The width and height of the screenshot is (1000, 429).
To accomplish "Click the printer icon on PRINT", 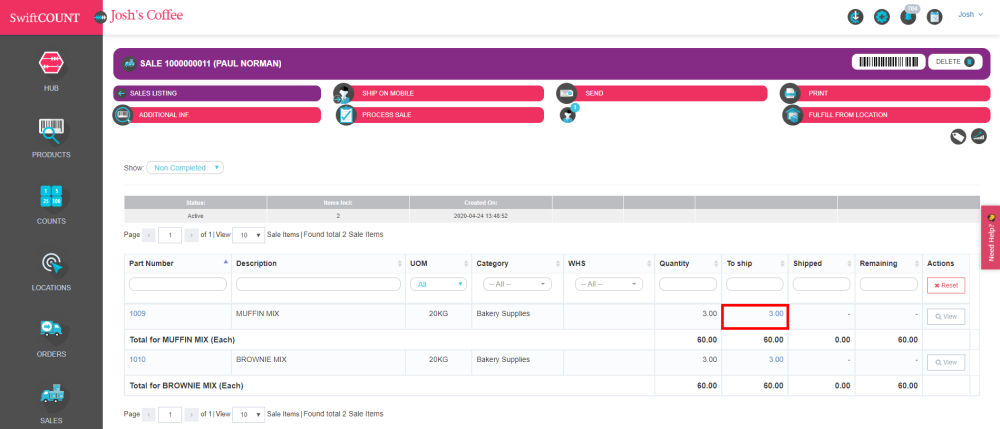I will [x=790, y=94].
